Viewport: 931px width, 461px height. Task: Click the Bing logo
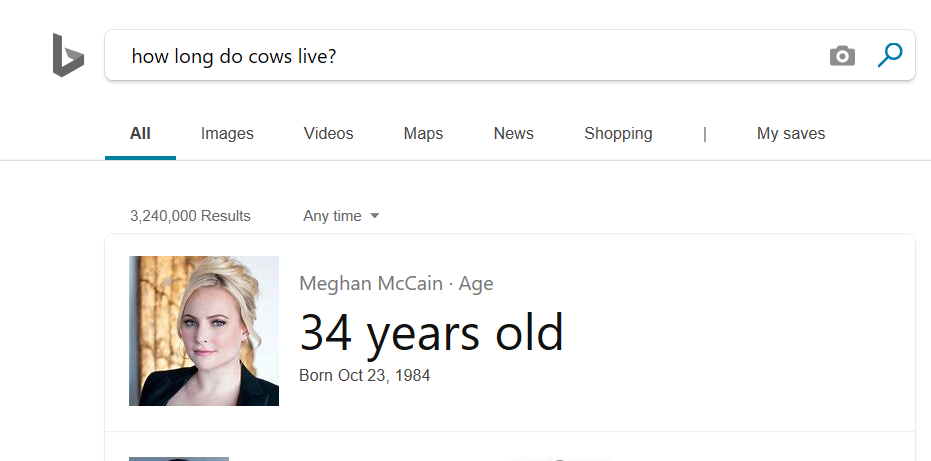pyautogui.click(x=68, y=55)
